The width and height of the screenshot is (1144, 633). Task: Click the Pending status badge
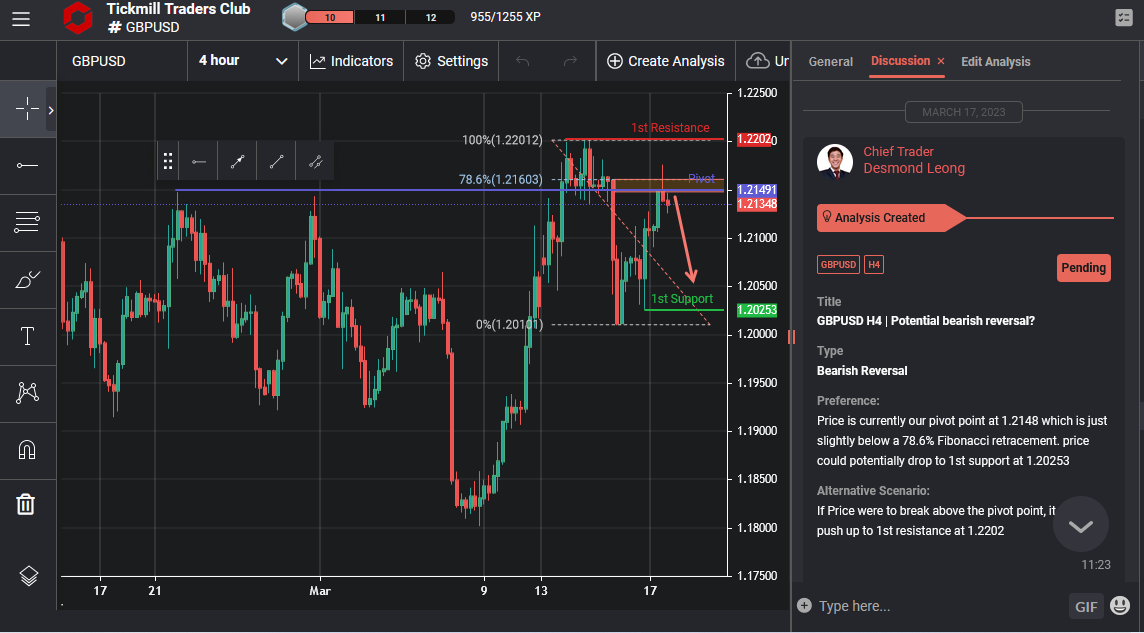coord(1083,268)
